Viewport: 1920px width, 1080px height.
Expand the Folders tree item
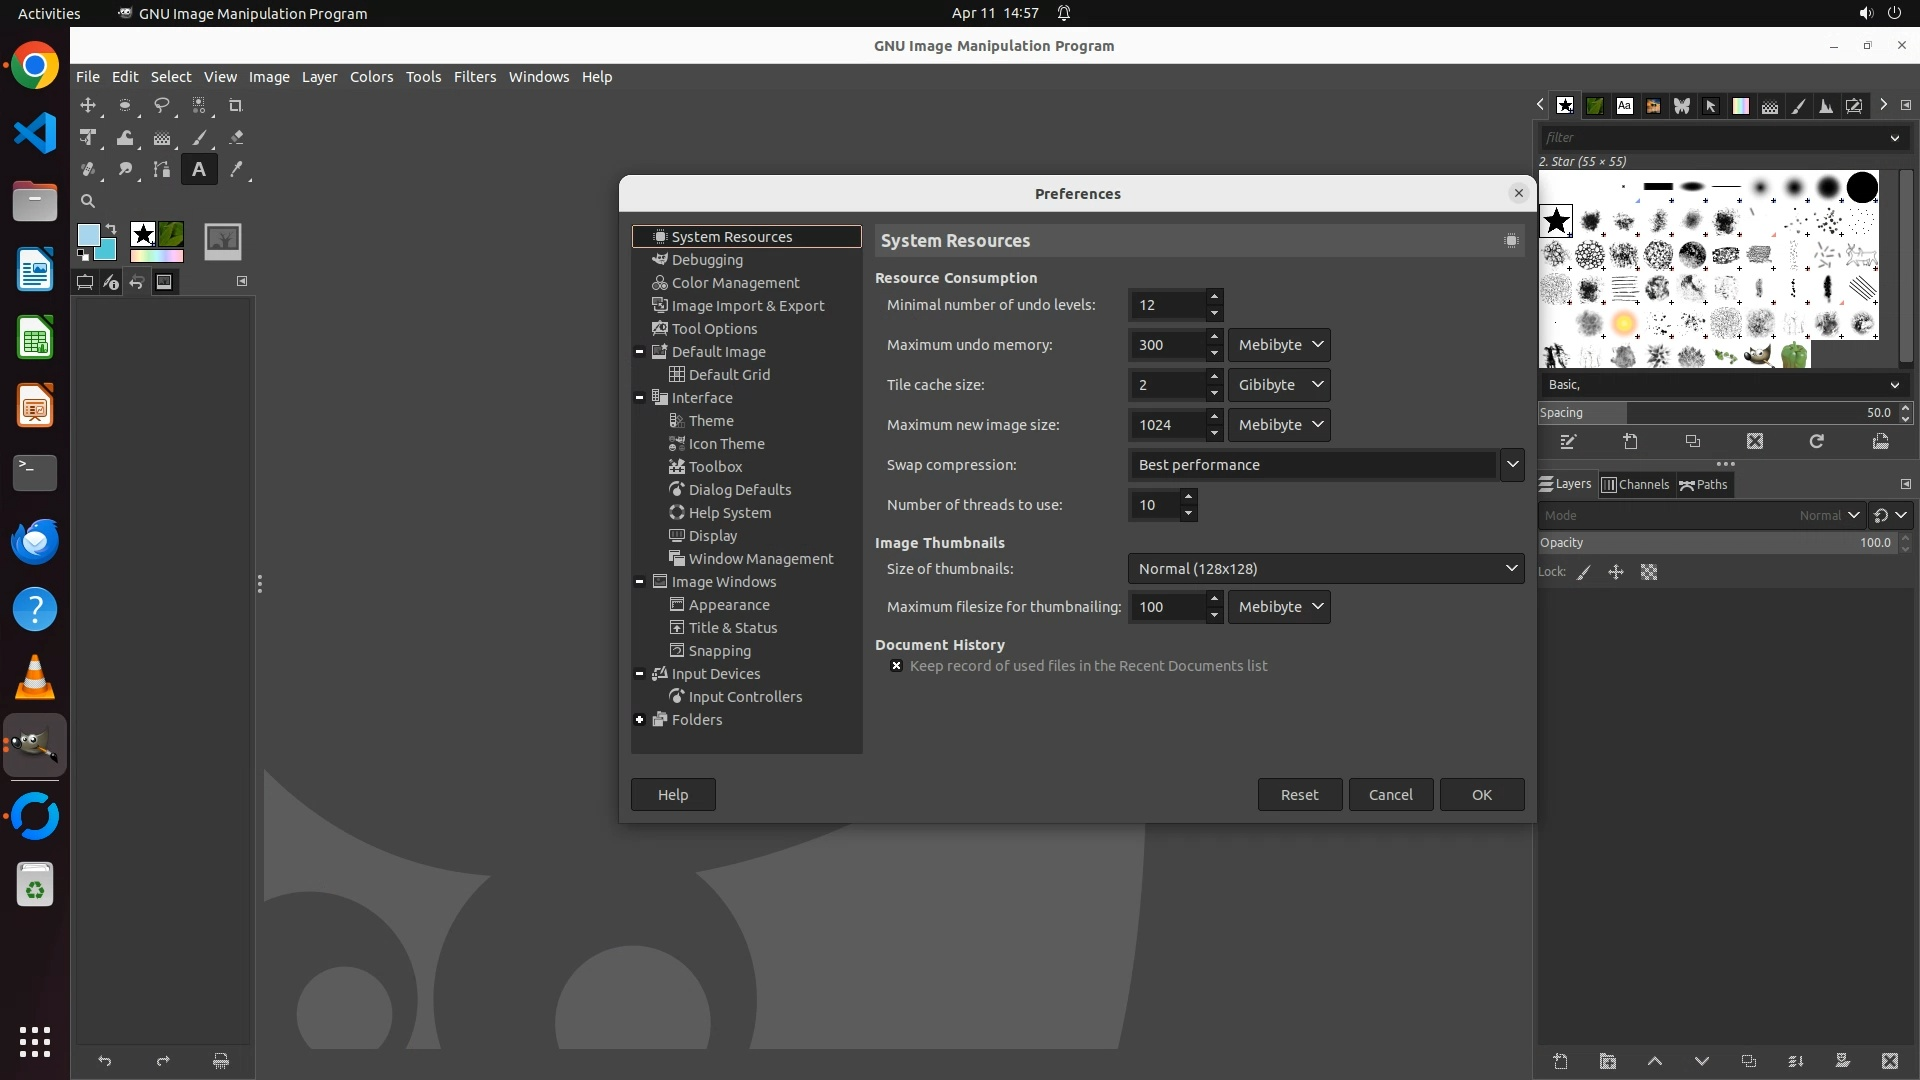[640, 720]
